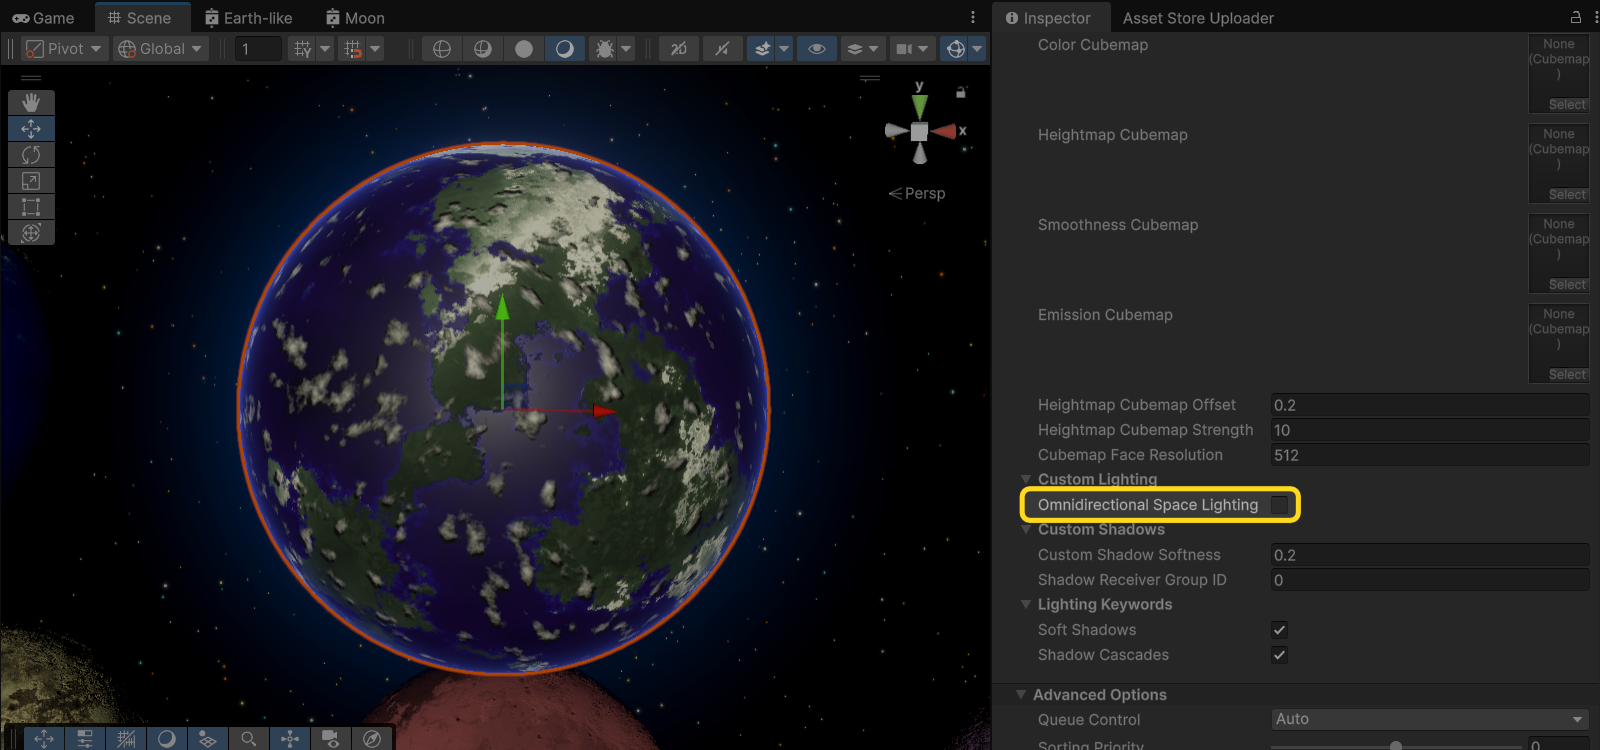Viewport: 1600px width, 750px height.
Task: Click the scene camera settings icon
Action: click(904, 48)
